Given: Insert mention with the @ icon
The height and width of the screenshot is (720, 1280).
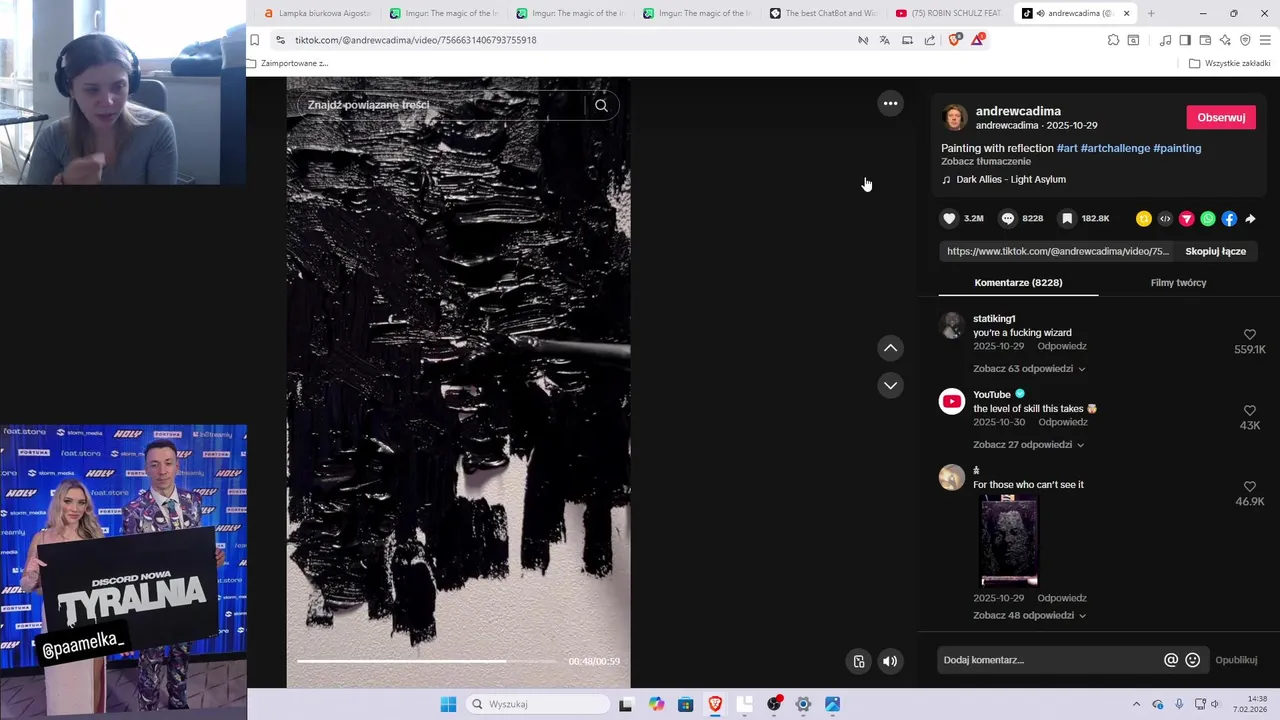Looking at the screenshot, I should tap(1171, 660).
